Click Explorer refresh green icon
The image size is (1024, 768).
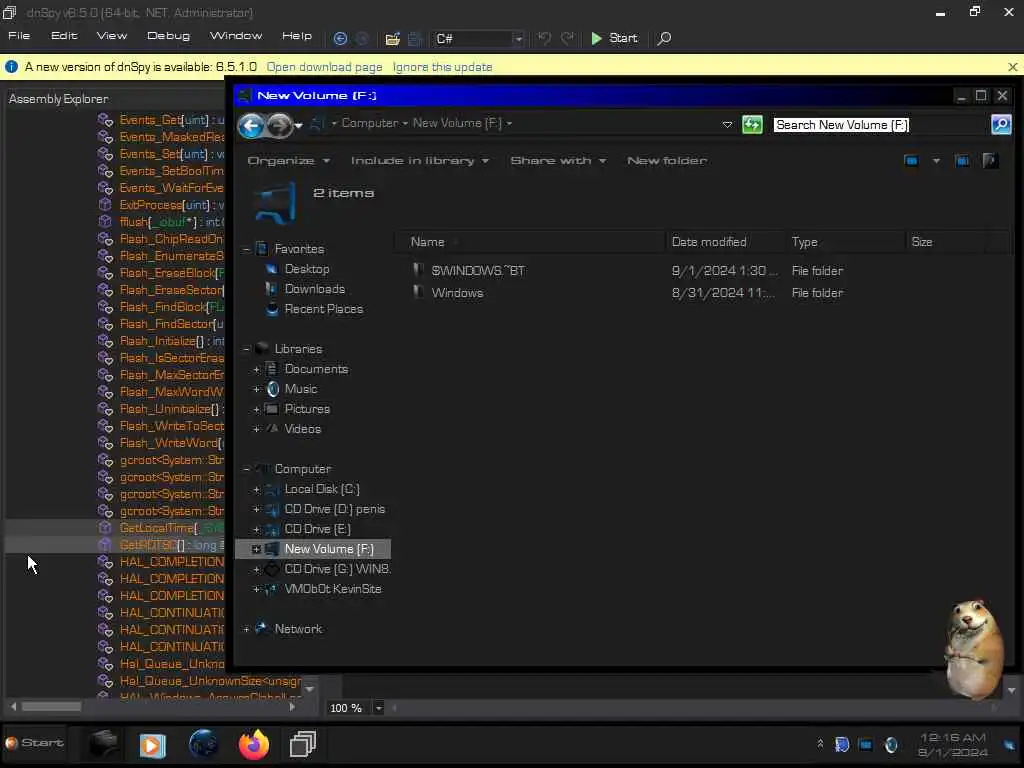[x=752, y=124]
